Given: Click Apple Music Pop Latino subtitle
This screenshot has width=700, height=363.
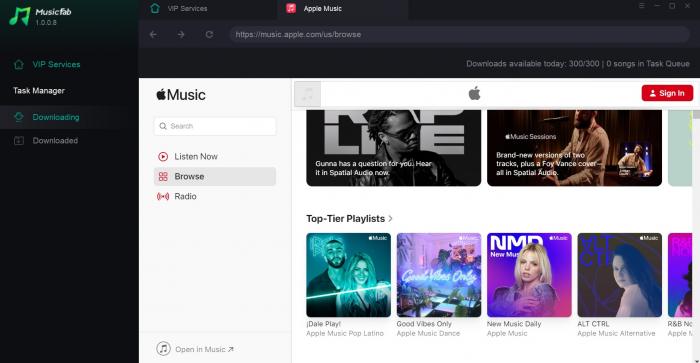Looking at the screenshot, I should (345, 334).
